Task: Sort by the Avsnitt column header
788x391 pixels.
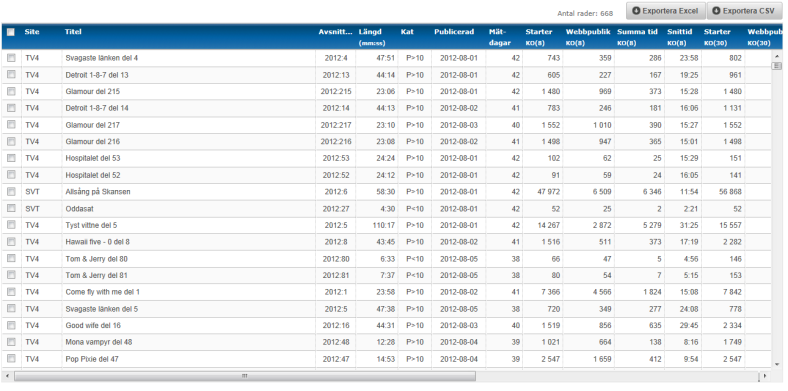Action: coord(336,32)
